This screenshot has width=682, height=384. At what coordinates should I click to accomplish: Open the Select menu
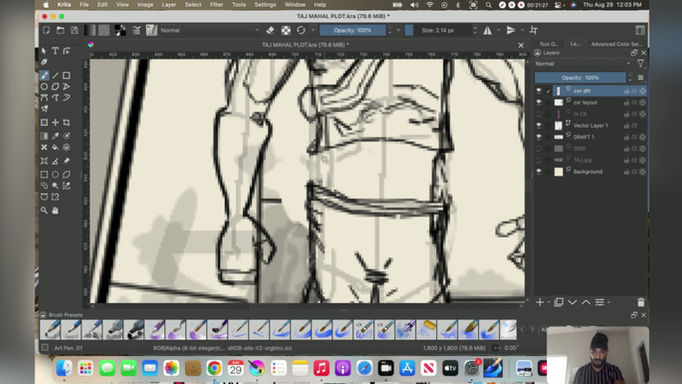coord(193,5)
